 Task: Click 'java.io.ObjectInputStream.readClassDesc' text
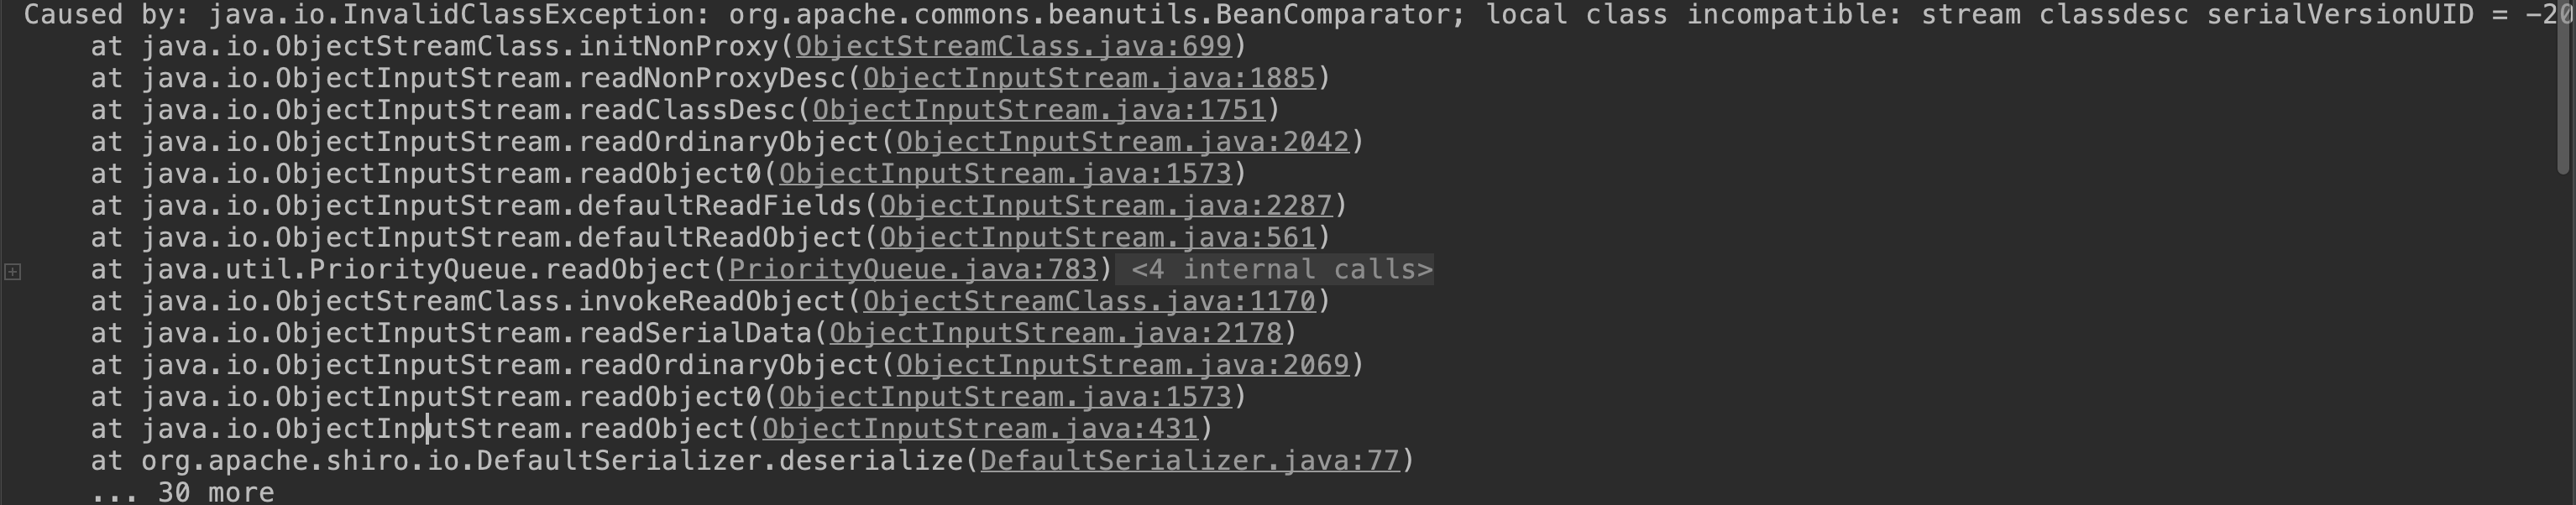click(x=468, y=110)
